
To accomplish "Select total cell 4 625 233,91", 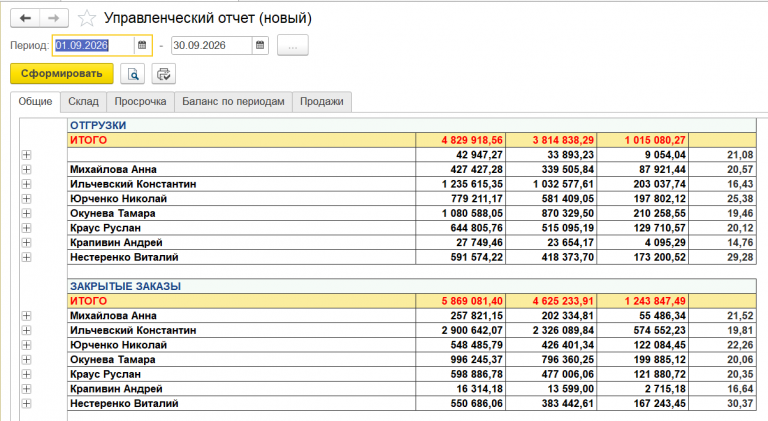I will pyautogui.click(x=551, y=301).
